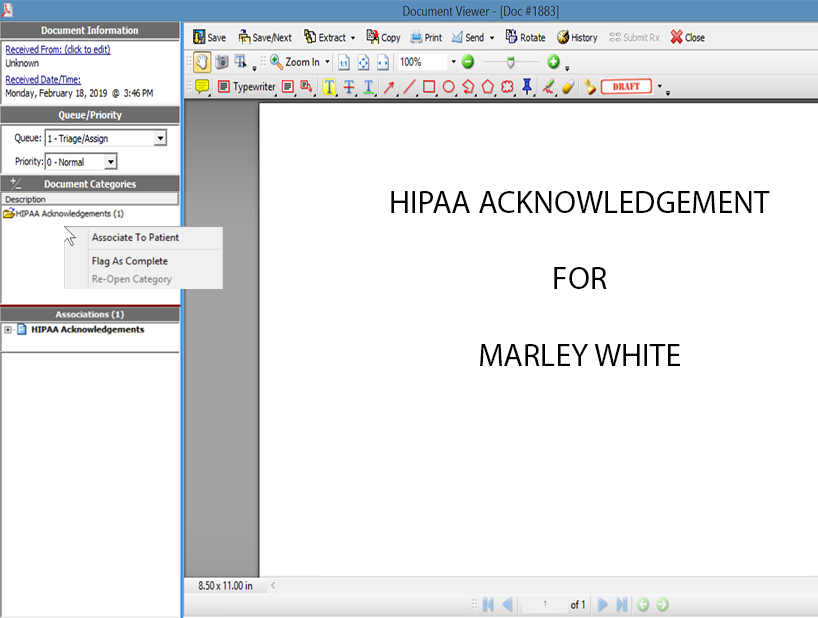The height and width of the screenshot is (618, 818).
Task: Choose the rectangle shape tool
Action: pos(428,87)
